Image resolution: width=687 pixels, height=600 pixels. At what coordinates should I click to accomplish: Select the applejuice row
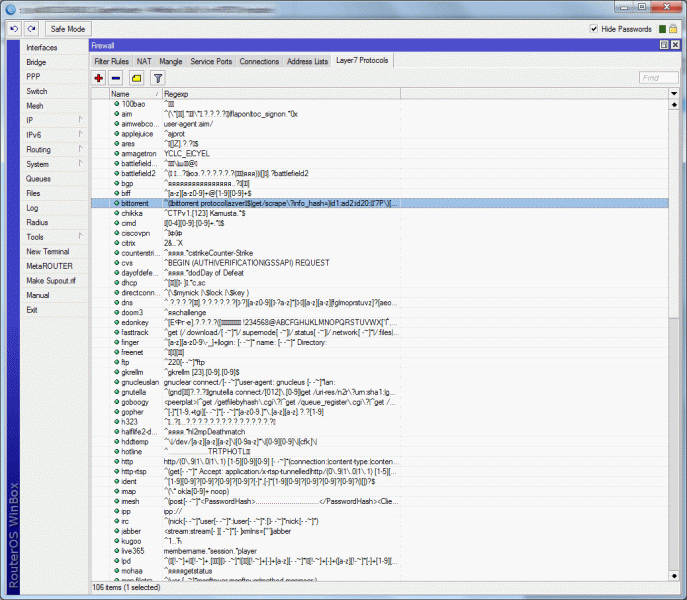(380, 134)
